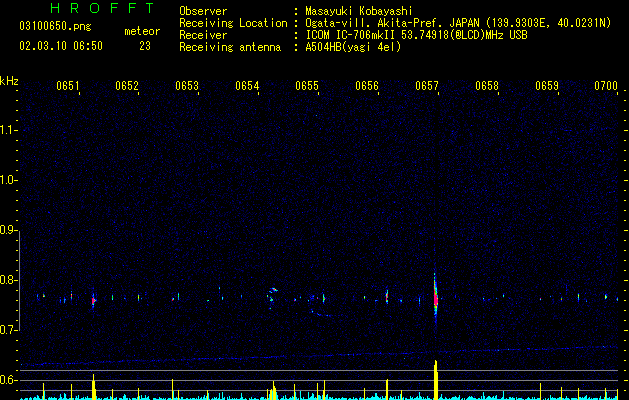Click the observer name Masayuki Kobayashi
Screen dimensions: 629x400
pos(359,11)
